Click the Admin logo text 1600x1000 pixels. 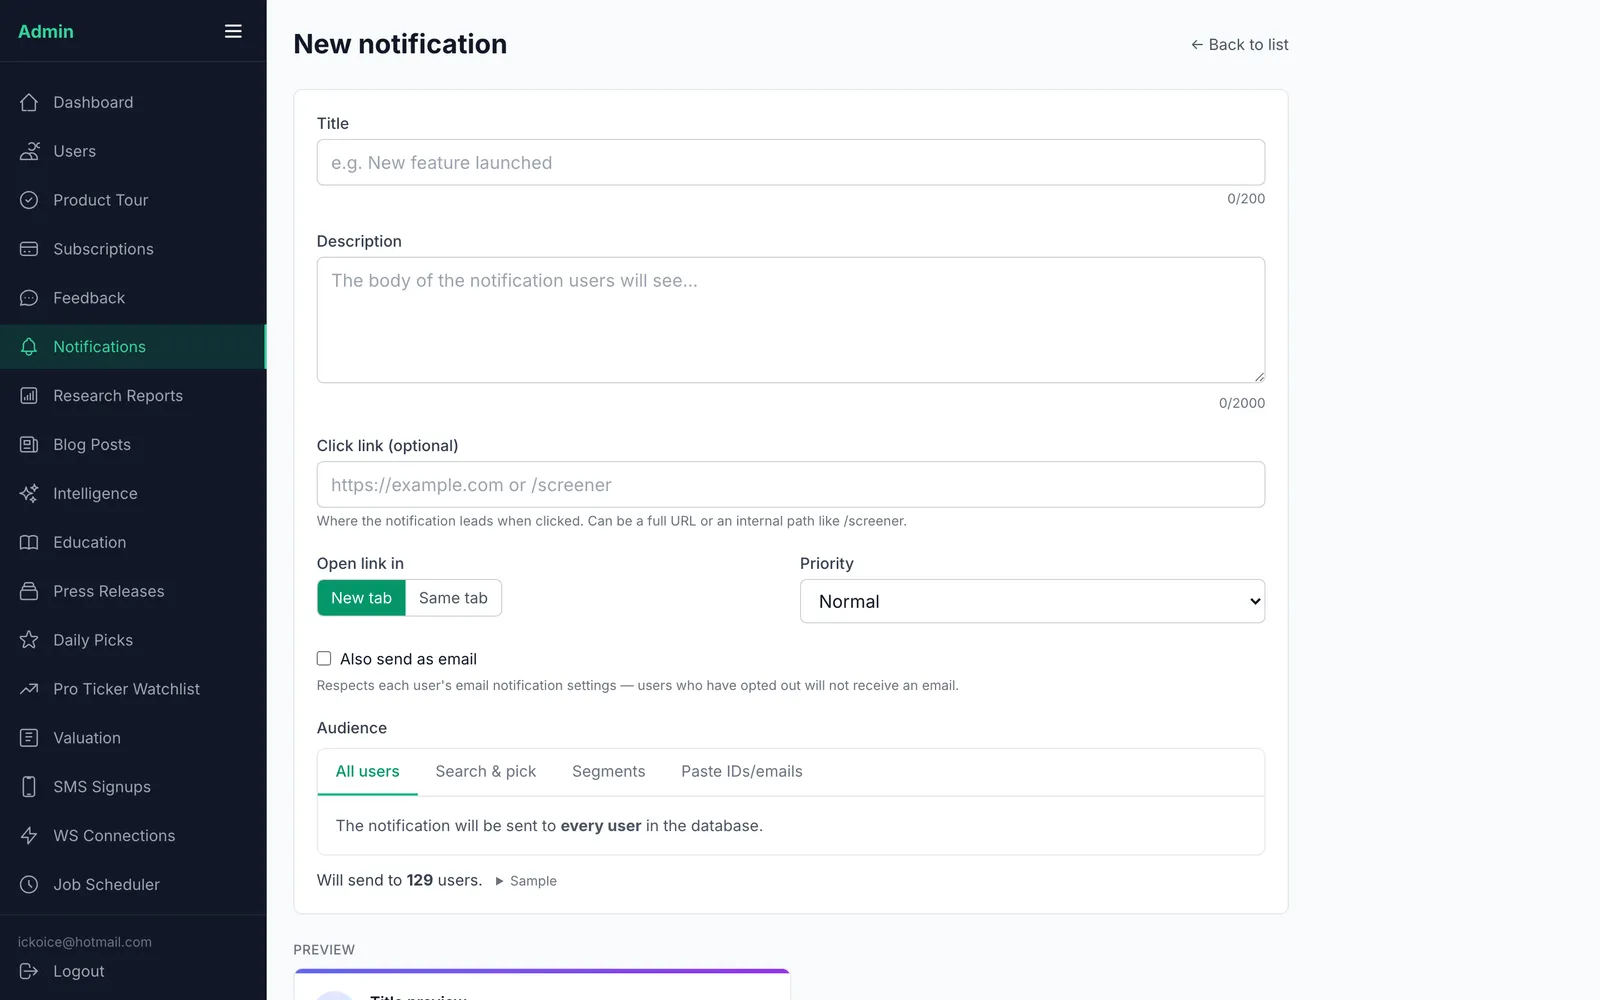tap(46, 31)
